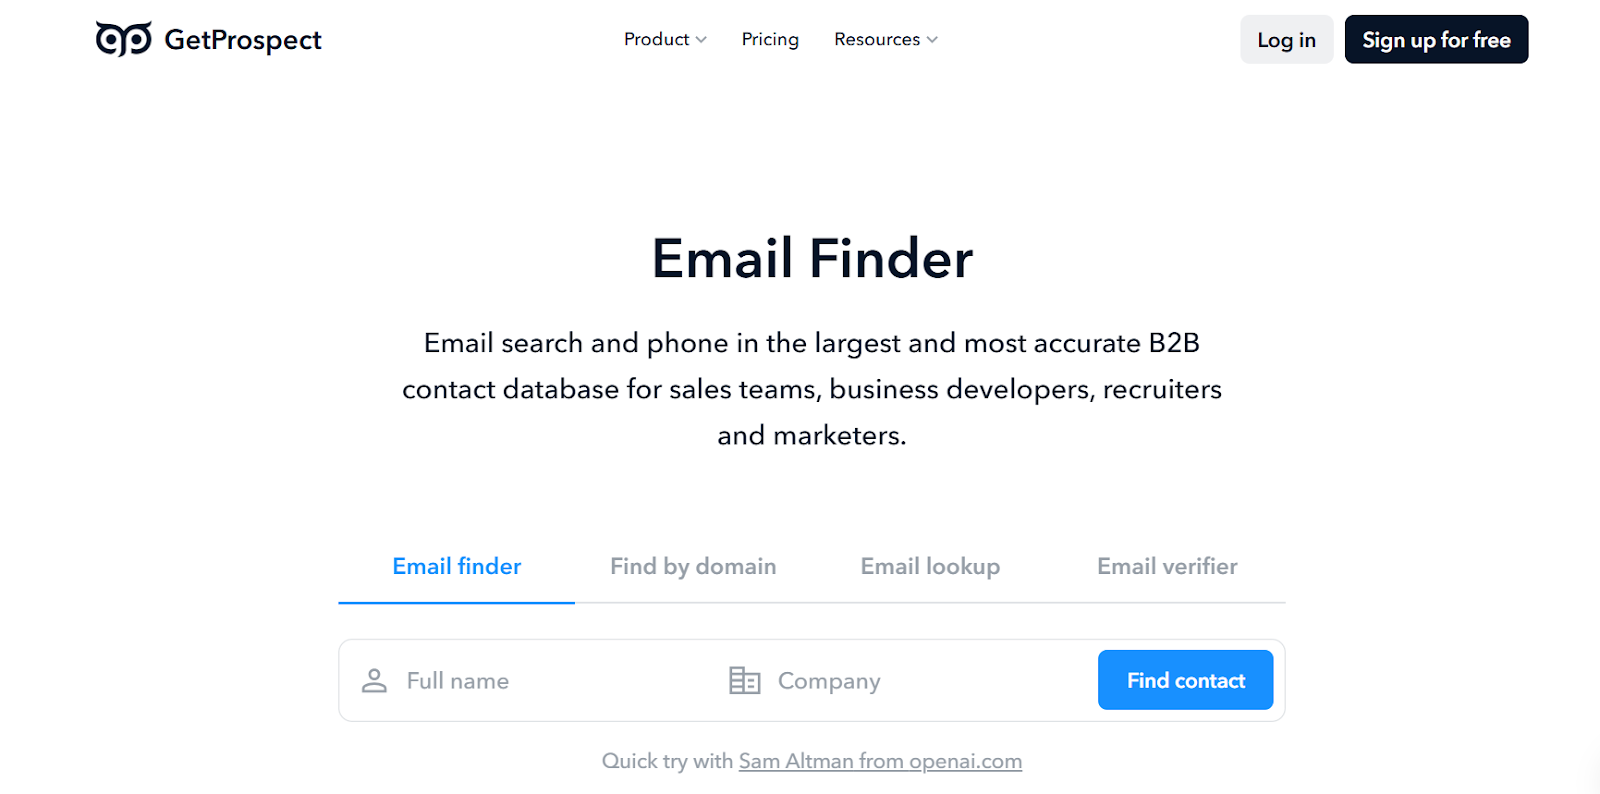
Task: Switch to the Find by domain tab
Action: coord(692,566)
